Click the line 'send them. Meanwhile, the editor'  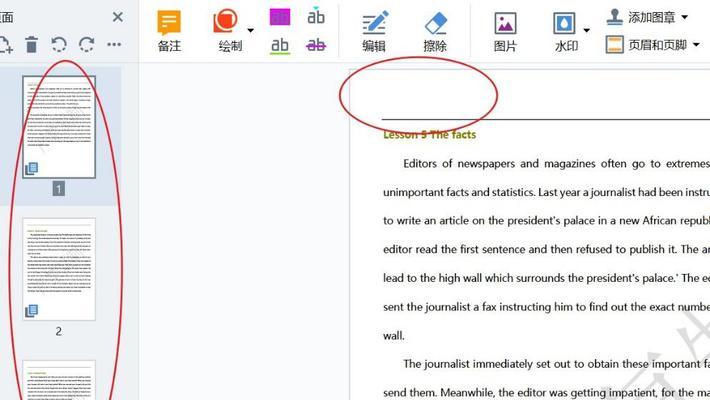coord(547,392)
